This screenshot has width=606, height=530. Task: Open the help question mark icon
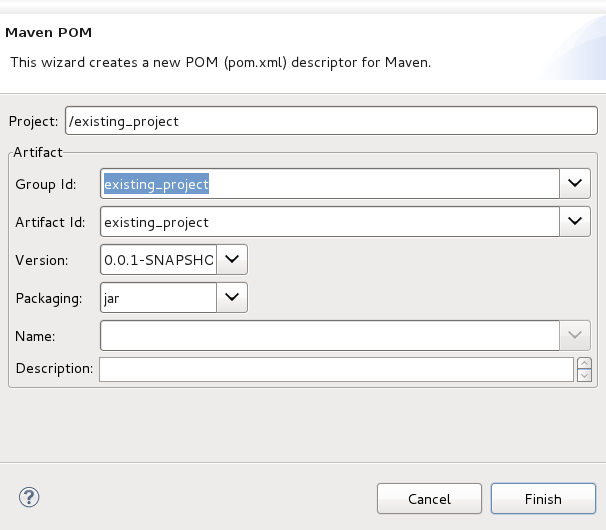[29, 497]
